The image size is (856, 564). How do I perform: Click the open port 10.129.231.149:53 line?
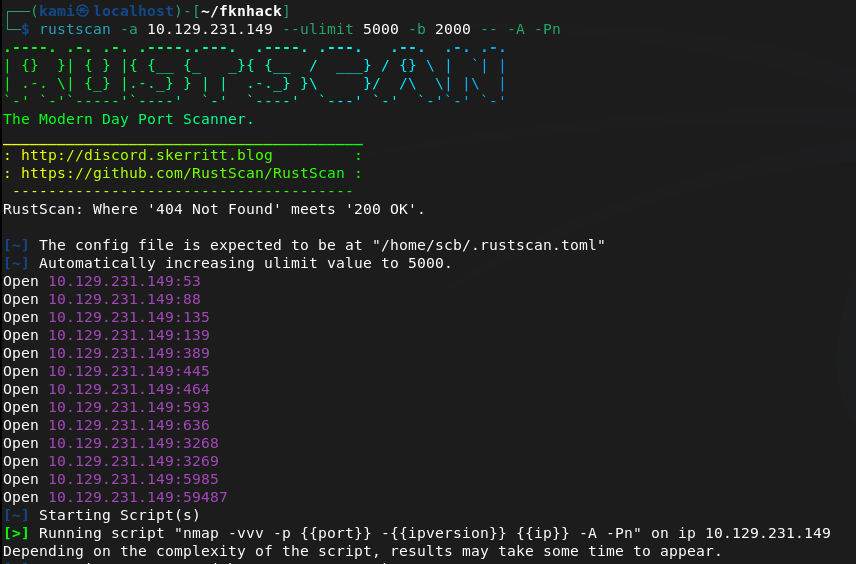[x=124, y=281]
